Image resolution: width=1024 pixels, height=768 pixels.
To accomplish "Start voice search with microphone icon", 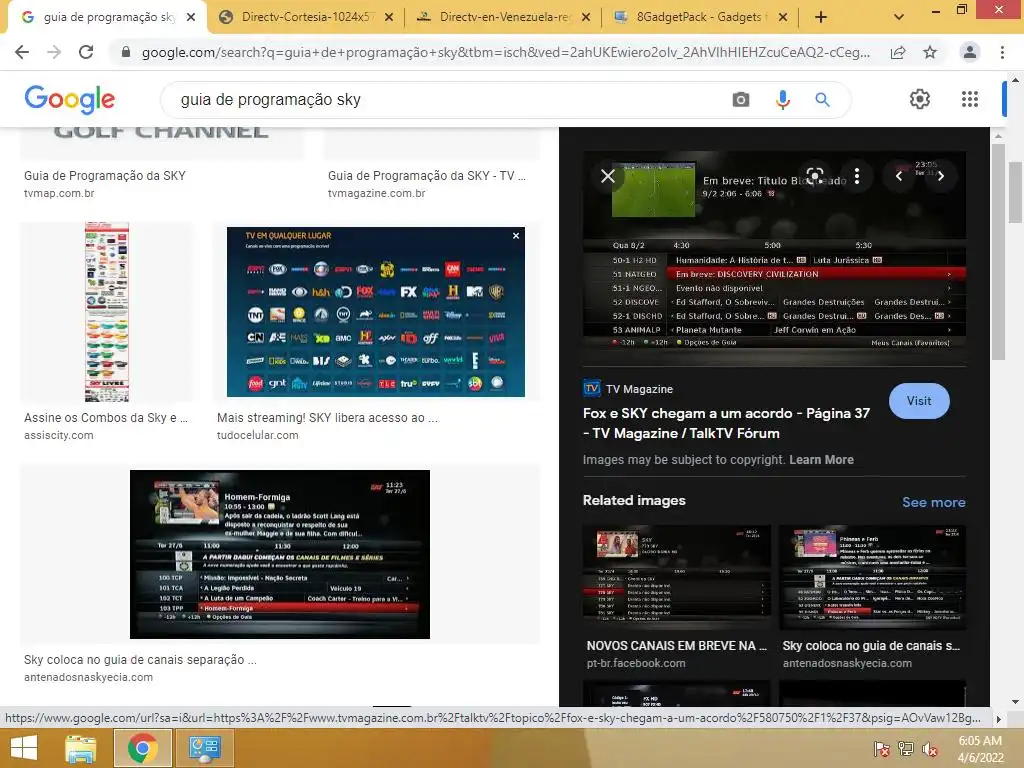I will (x=782, y=99).
